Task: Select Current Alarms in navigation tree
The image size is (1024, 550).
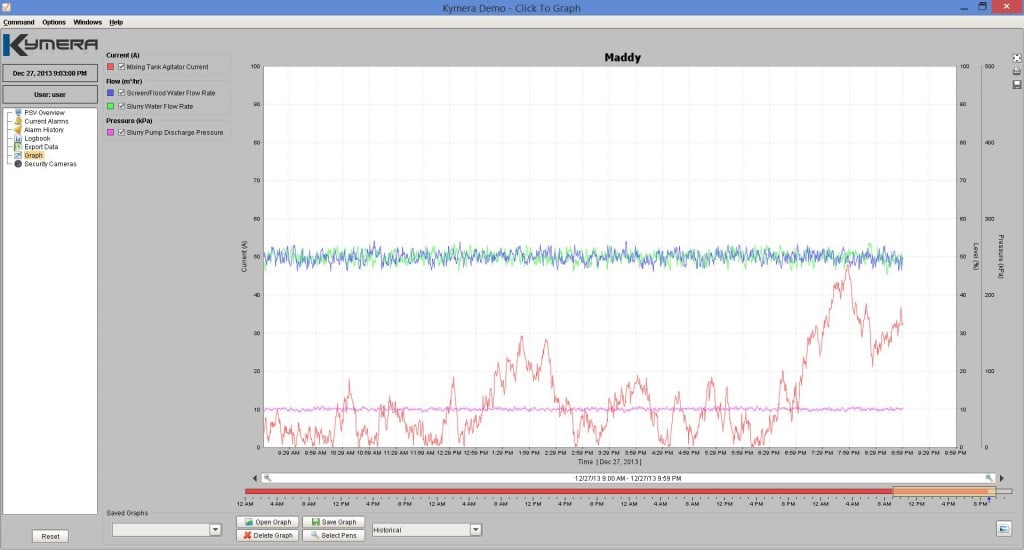Action: [x=46, y=121]
